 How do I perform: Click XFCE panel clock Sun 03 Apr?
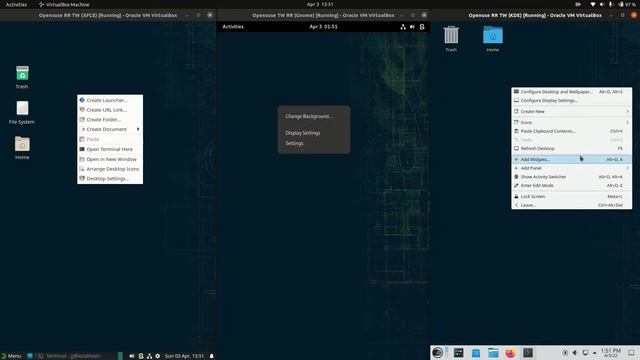(184, 356)
